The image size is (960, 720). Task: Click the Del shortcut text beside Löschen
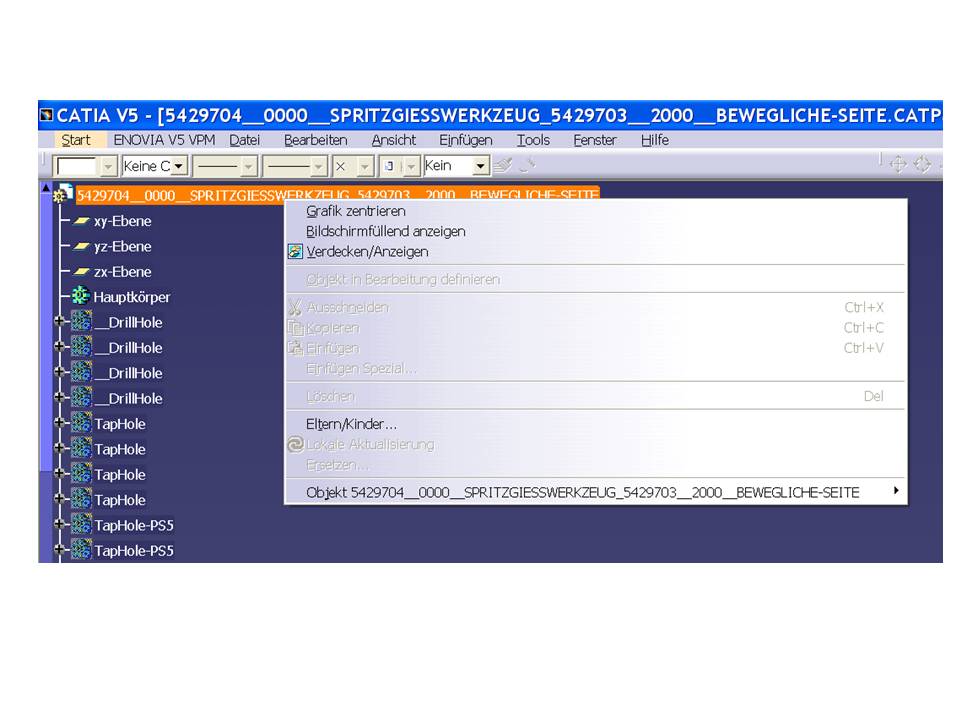pyautogui.click(x=874, y=396)
